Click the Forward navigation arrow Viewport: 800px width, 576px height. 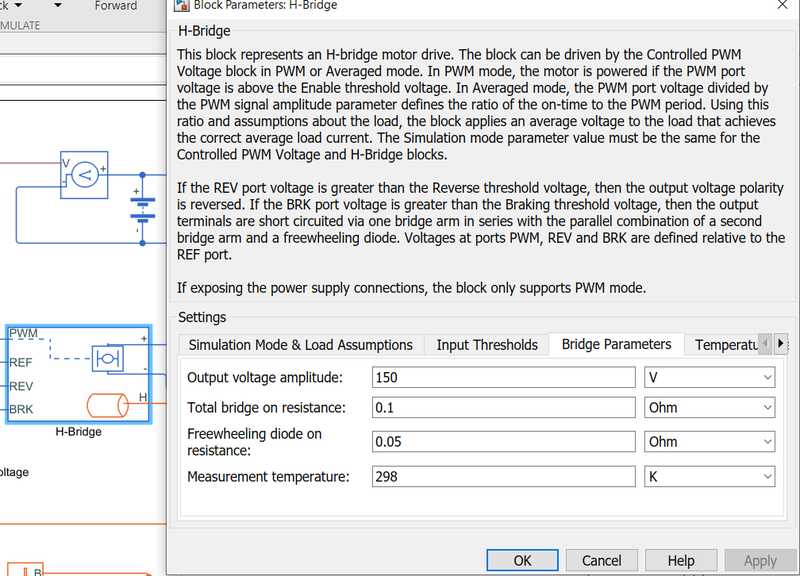click(115, 6)
